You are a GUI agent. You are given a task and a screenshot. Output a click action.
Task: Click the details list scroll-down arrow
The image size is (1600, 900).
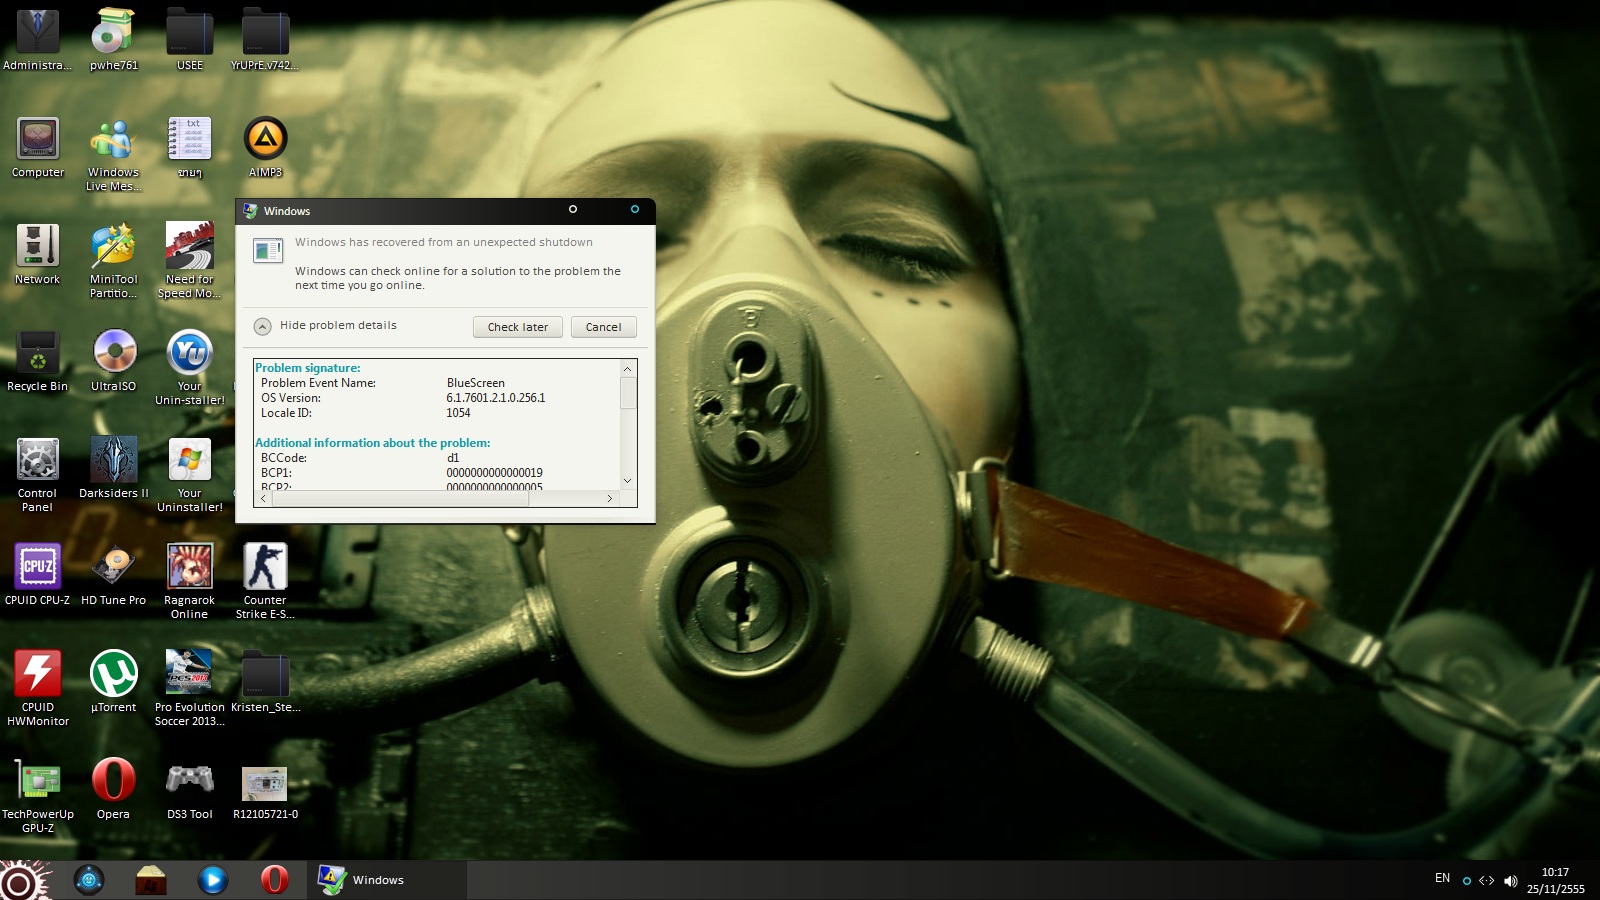point(628,481)
